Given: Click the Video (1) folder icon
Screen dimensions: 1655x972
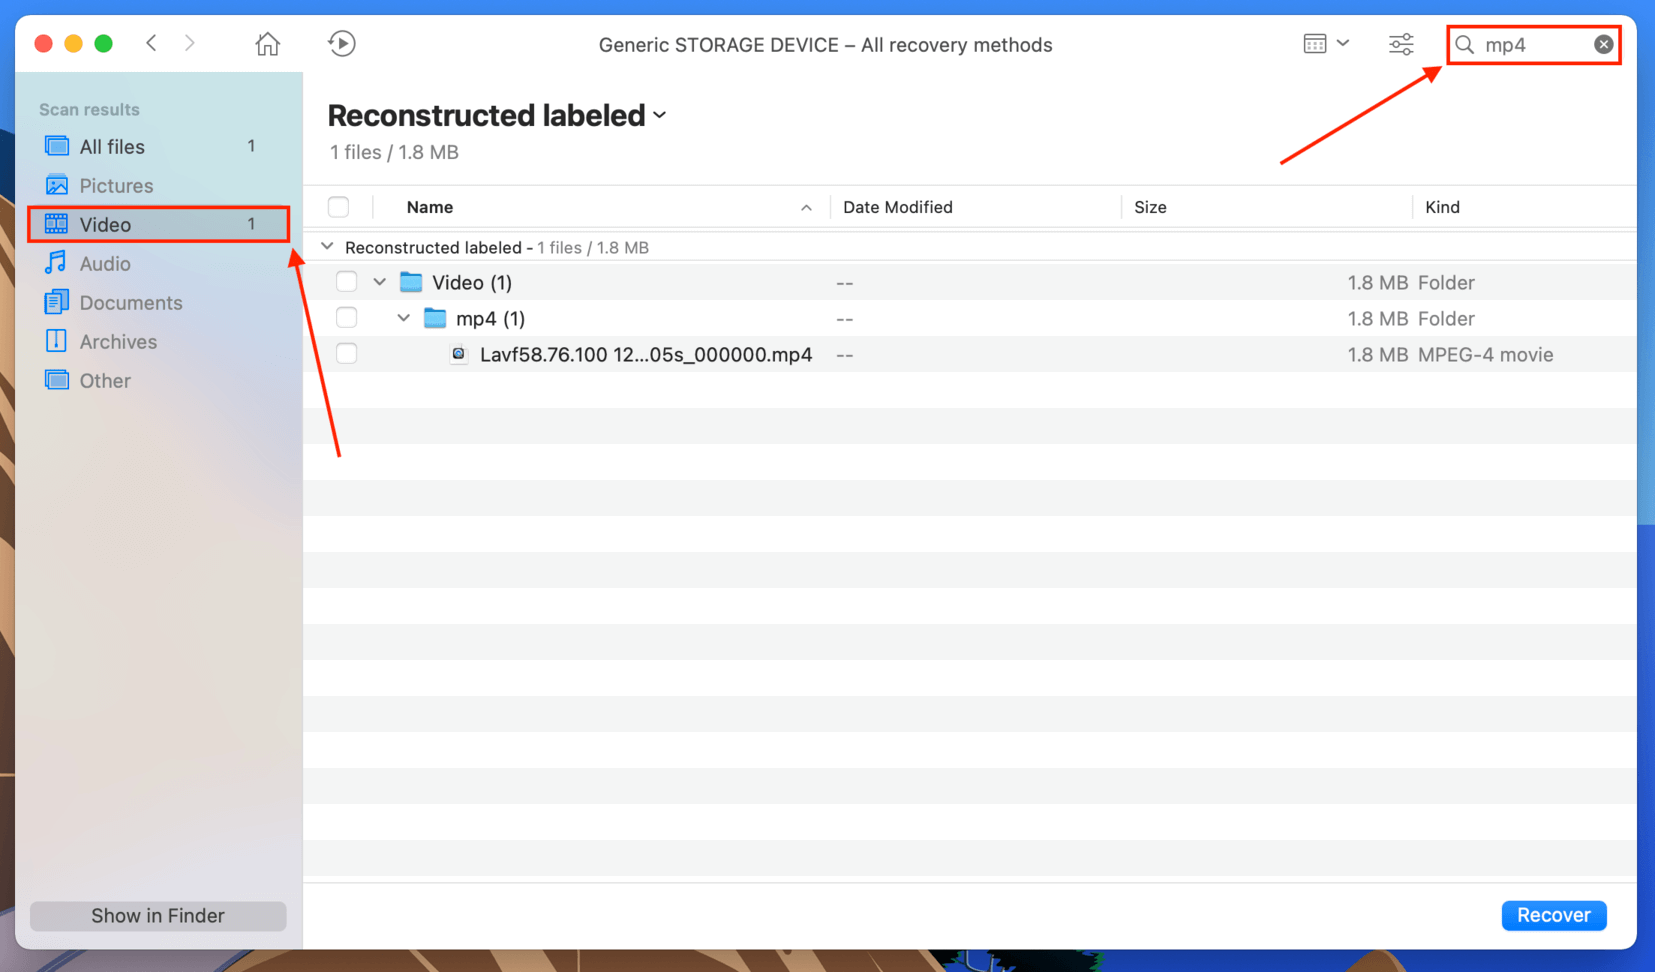Looking at the screenshot, I should [x=411, y=282].
